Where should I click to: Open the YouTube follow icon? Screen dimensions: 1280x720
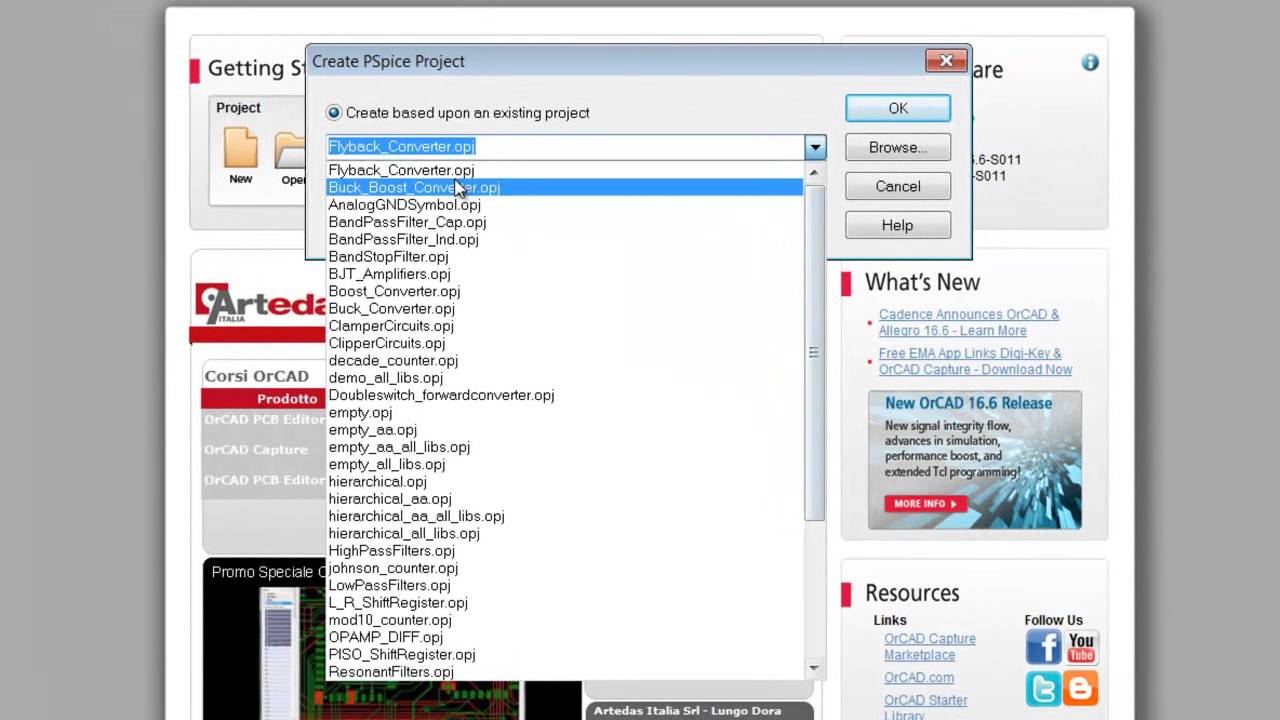point(1081,647)
